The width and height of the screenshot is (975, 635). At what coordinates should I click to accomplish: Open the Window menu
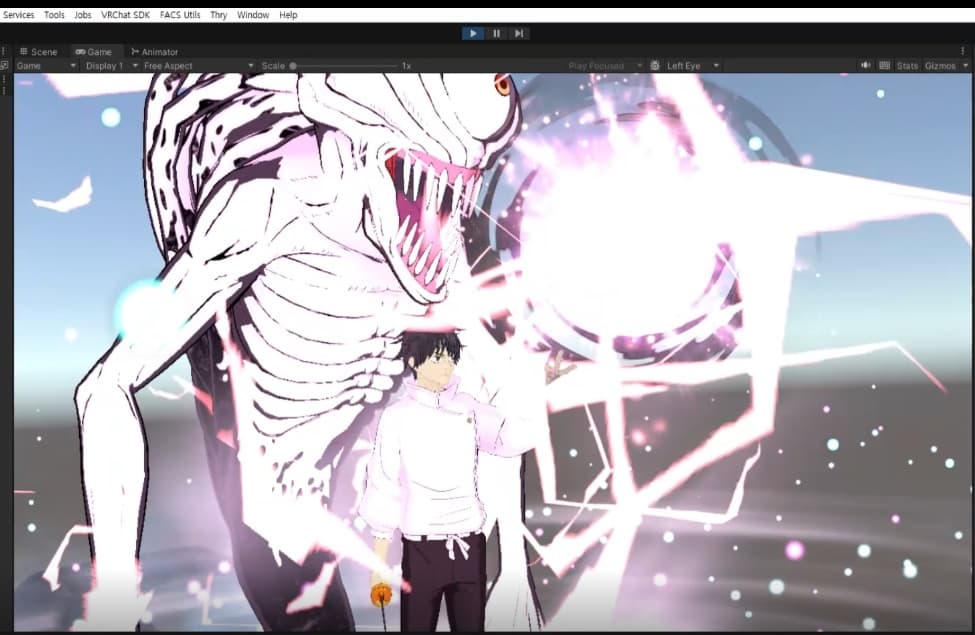[x=252, y=15]
